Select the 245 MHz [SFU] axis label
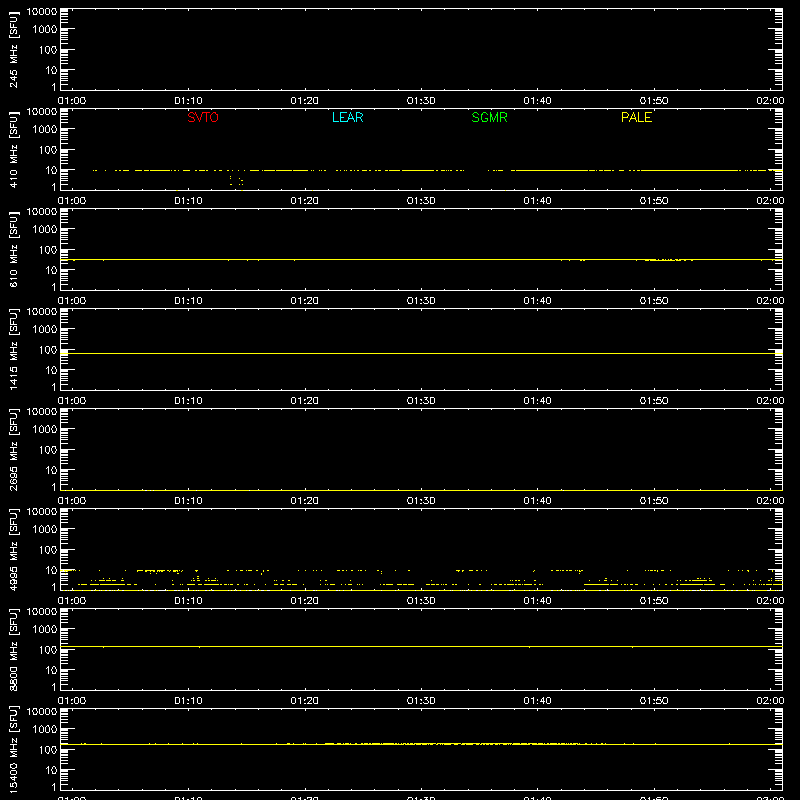The height and width of the screenshot is (800, 800). click(x=13, y=49)
